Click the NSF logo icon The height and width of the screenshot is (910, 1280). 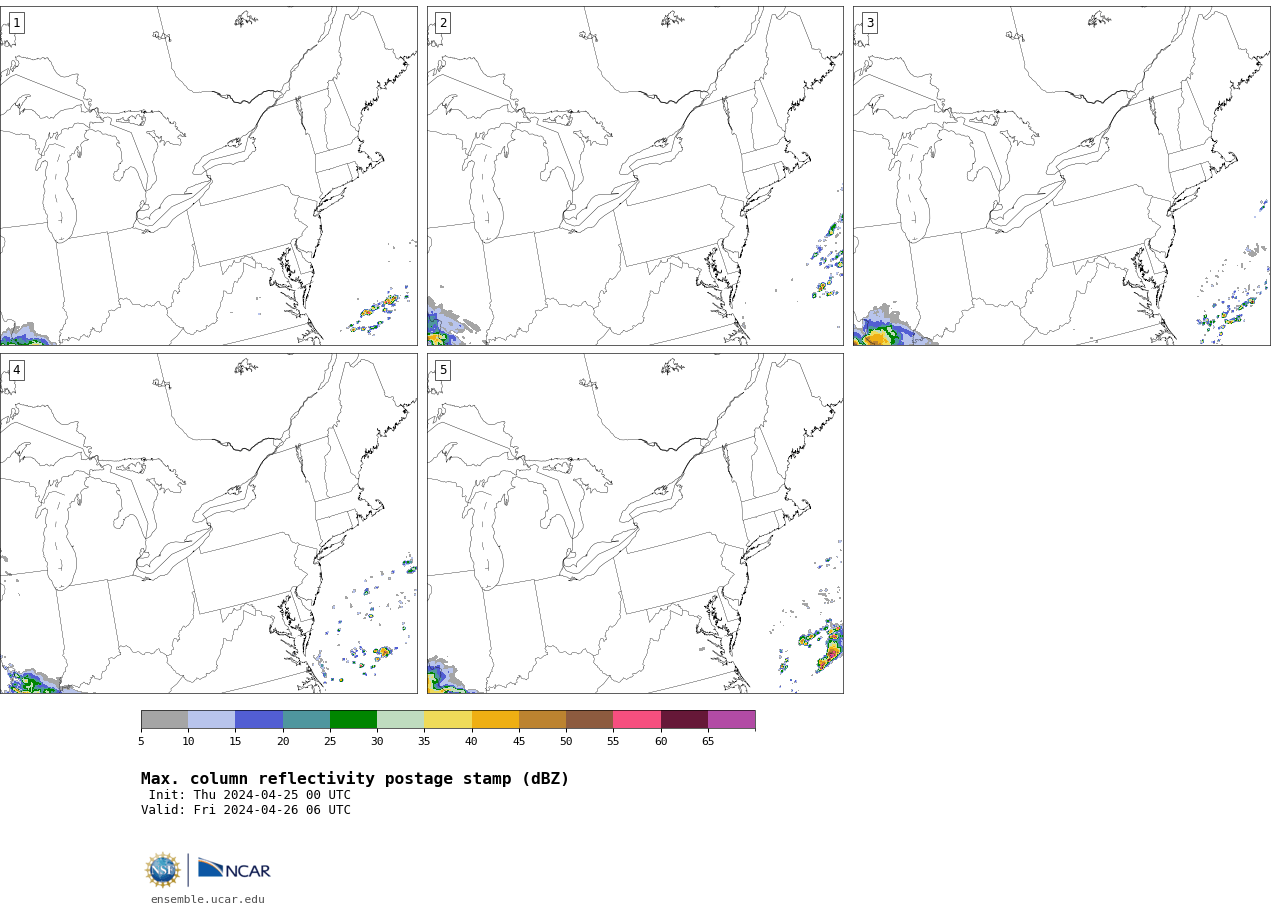click(163, 870)
